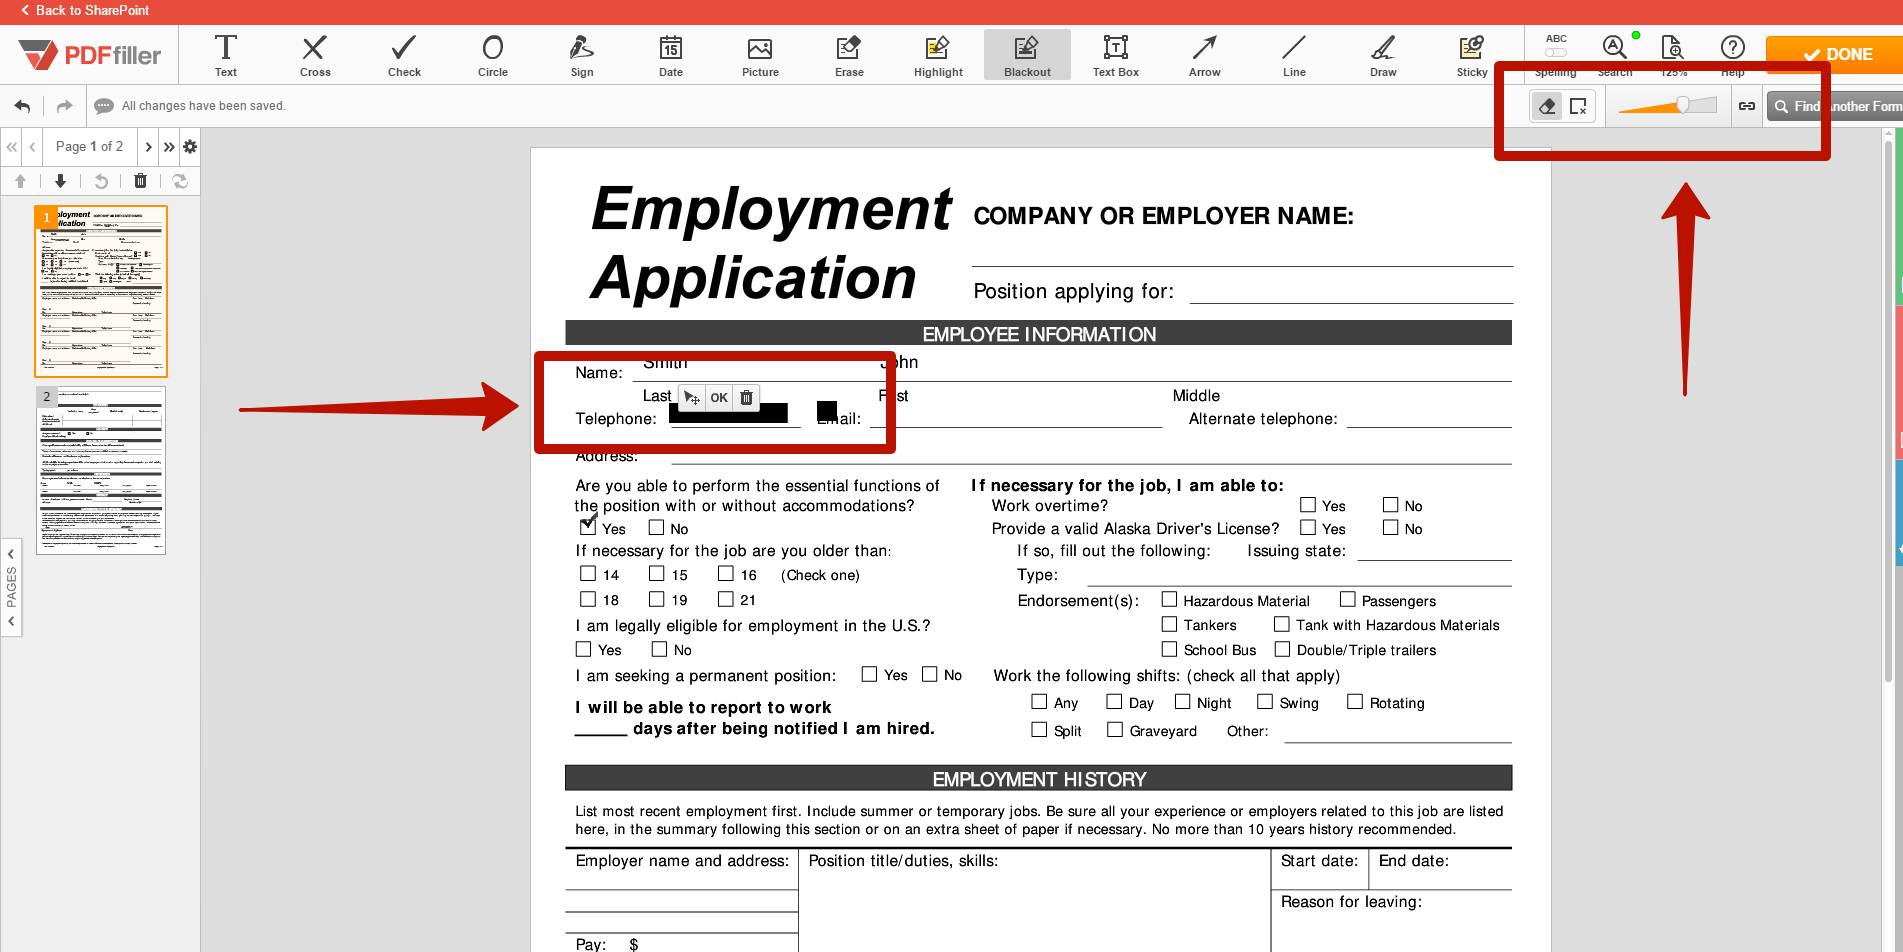Check the Rotating shift box
1903x952 pixels.
[1355, 702]
